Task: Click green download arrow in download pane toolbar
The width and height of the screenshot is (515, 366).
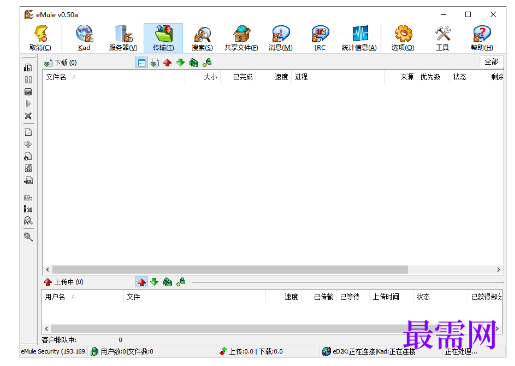Action: click(x=180, y=62)
